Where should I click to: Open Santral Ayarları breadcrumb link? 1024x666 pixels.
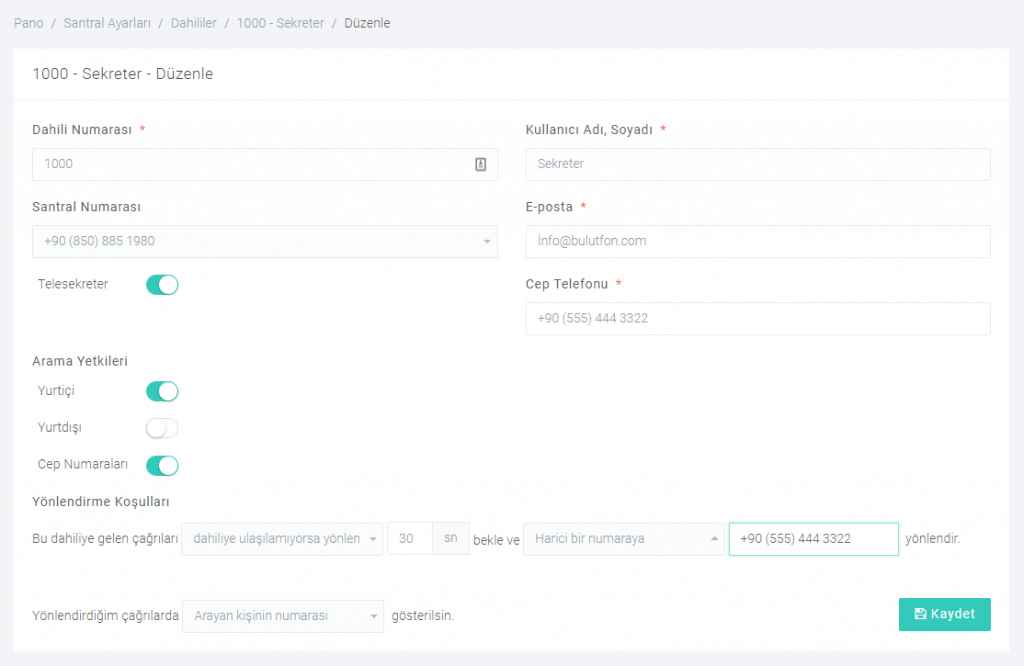(107, 23)
